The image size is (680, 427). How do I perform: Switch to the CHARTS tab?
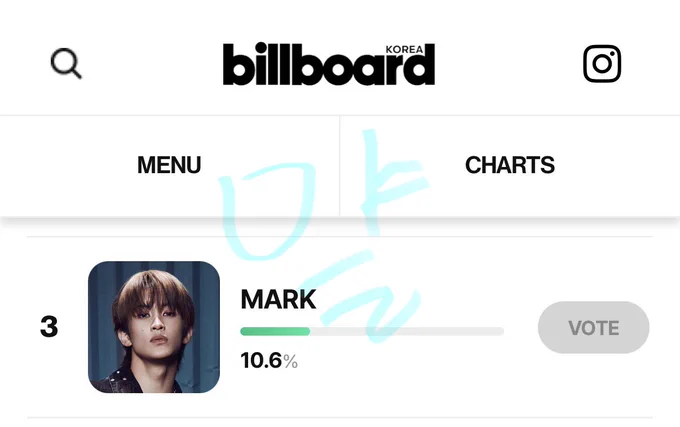point(510,165)
